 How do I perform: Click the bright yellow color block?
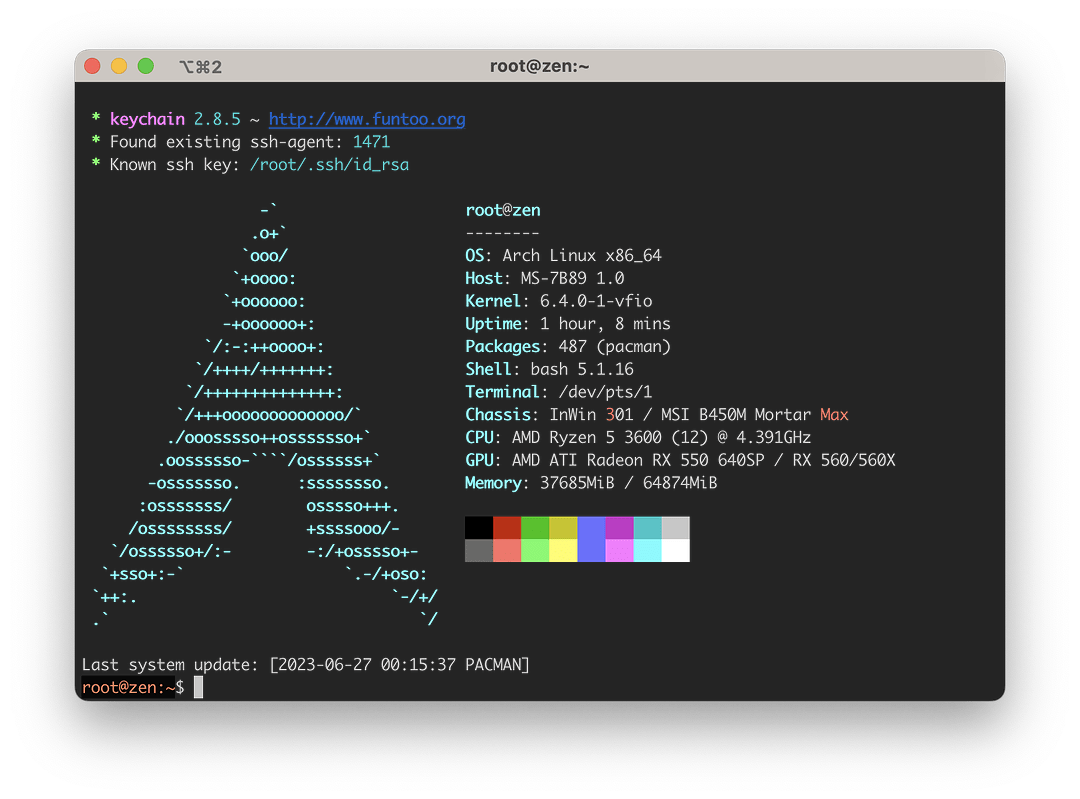[563, 550]
